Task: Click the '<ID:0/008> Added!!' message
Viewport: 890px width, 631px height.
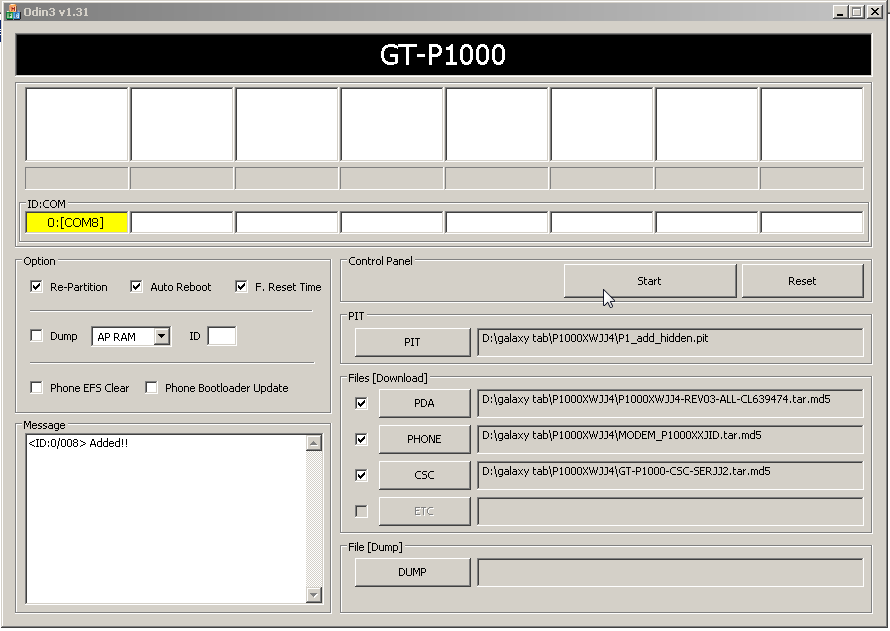Action: click(78, 443)
